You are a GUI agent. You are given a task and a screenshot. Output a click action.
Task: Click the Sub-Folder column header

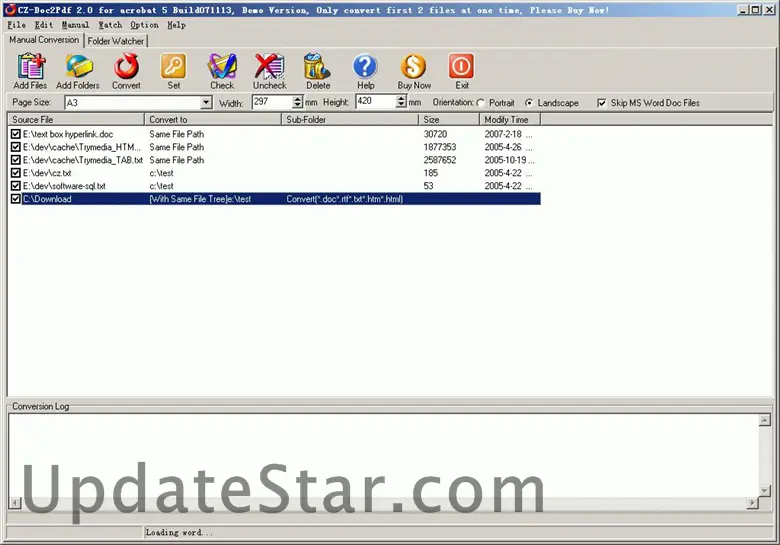coord(350,120)
